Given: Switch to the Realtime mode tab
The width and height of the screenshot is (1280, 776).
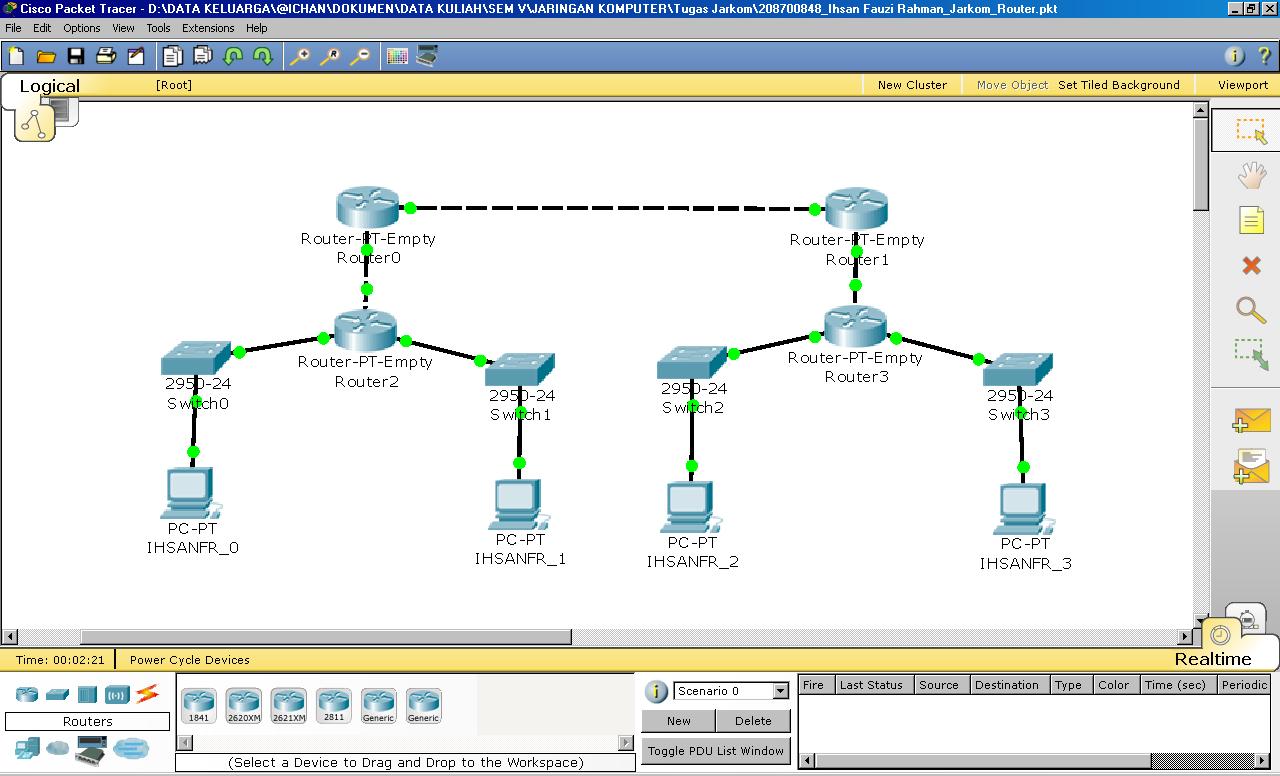Looking at the screenshot, I should point(1213,659).
